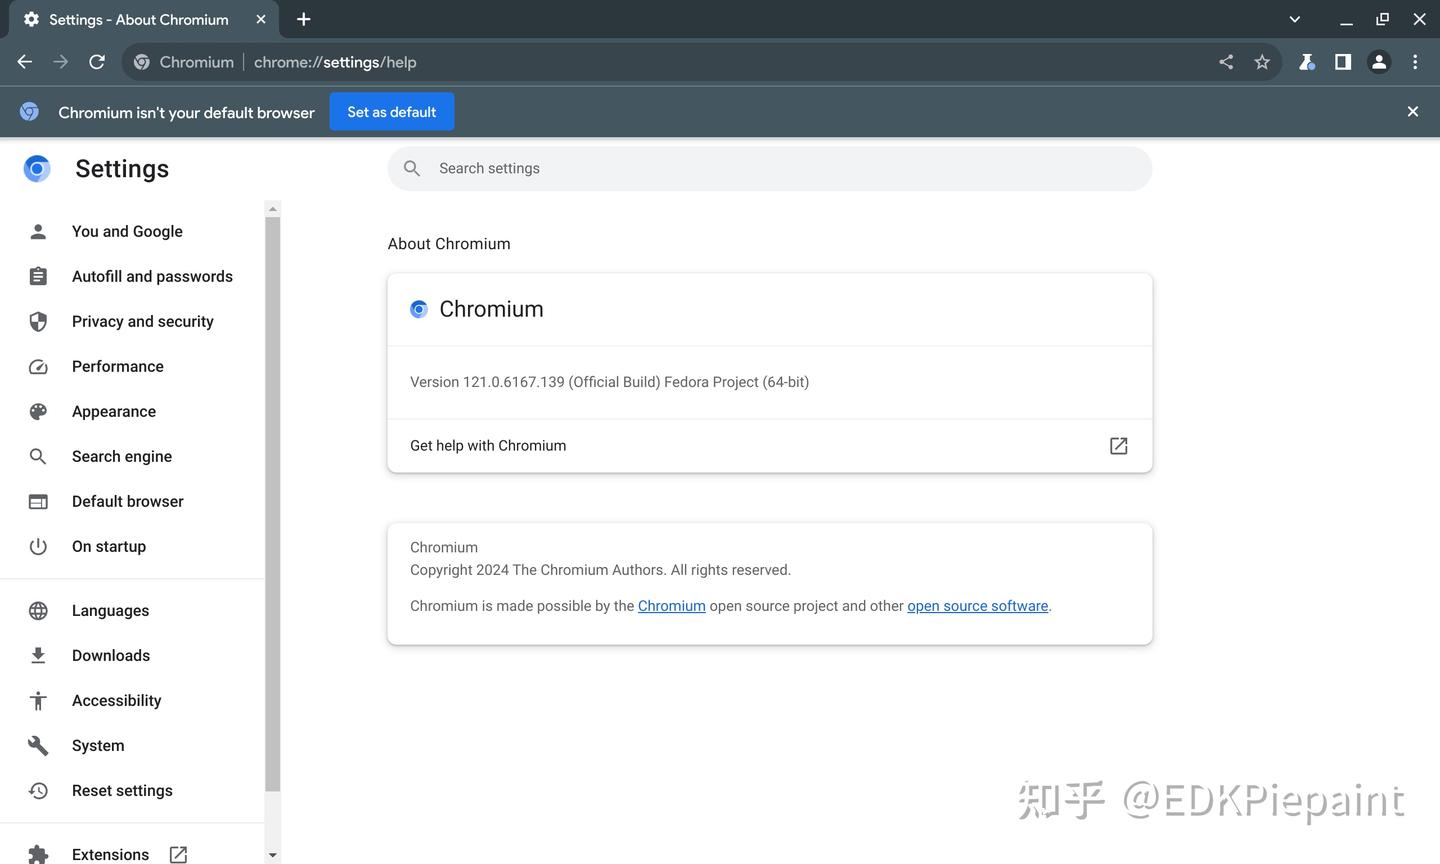Screen dimensions: 1440x864
Task: Click the restore clock icon beside Reset settings
Action: (38, 790)
